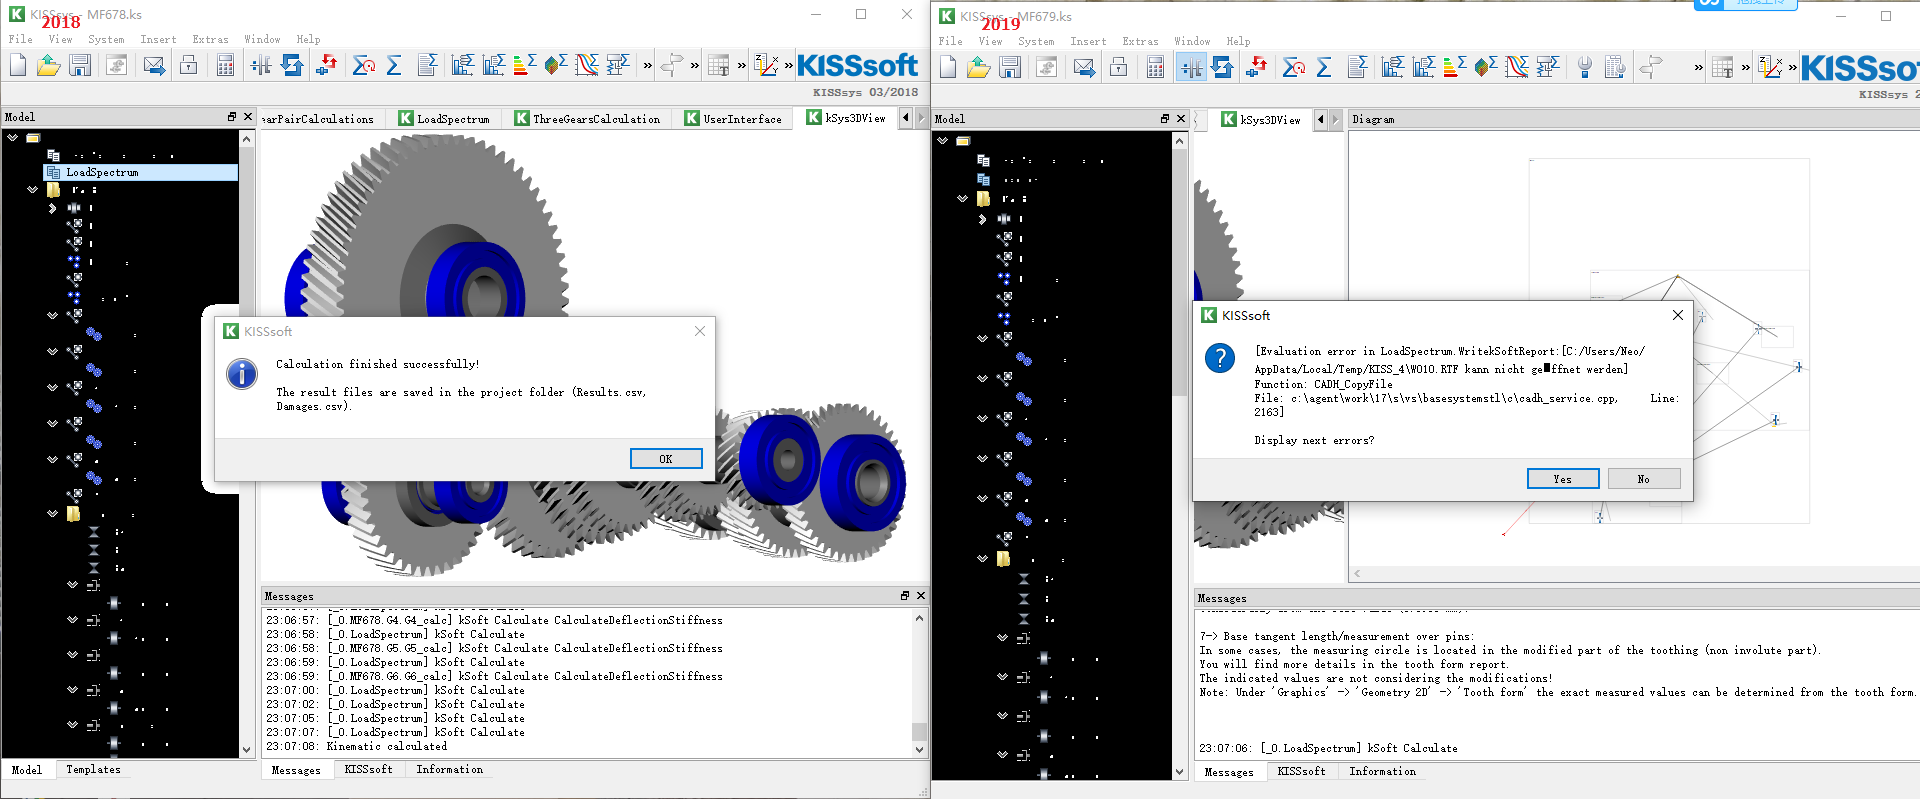The height and width of the screenshot is (799, 1920).
Task: Click the calculator icon in MF678 toolbar
Action: point(225,66)
